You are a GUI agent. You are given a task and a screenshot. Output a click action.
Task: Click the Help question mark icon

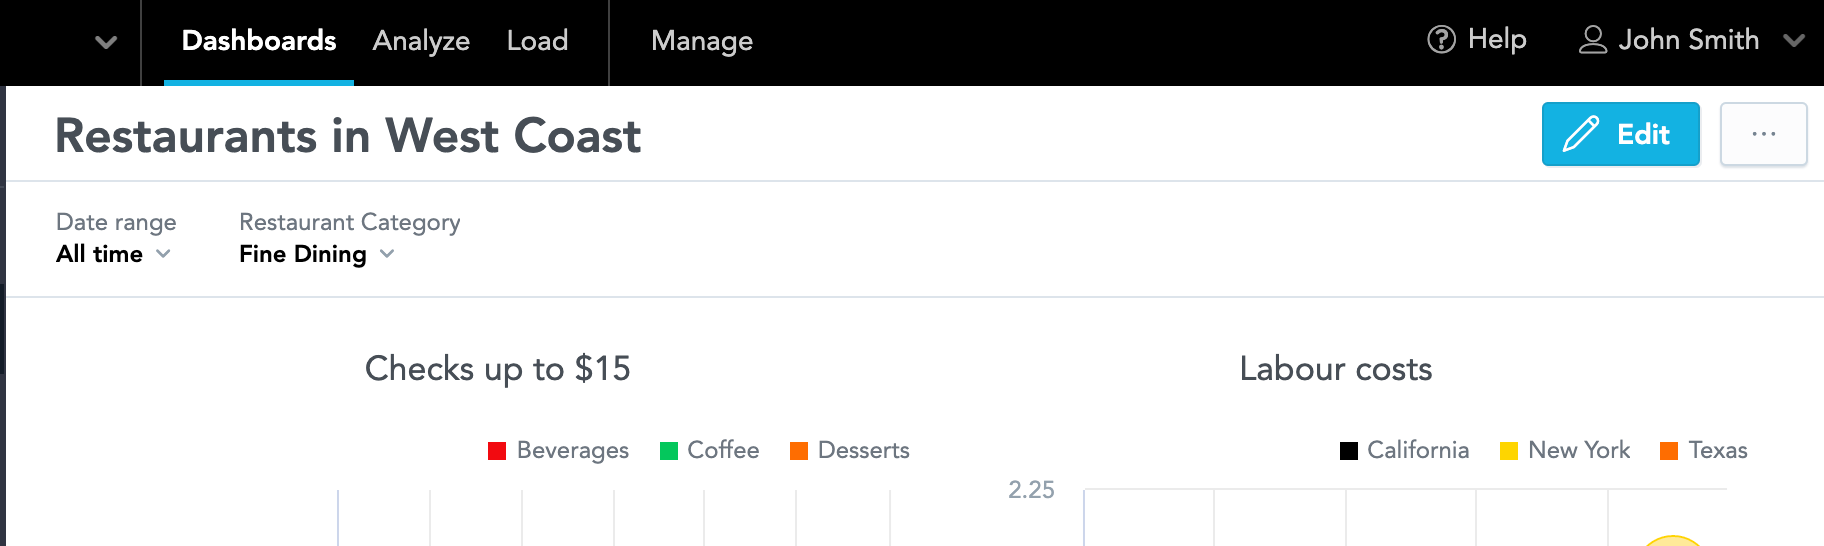(1441, 40)
